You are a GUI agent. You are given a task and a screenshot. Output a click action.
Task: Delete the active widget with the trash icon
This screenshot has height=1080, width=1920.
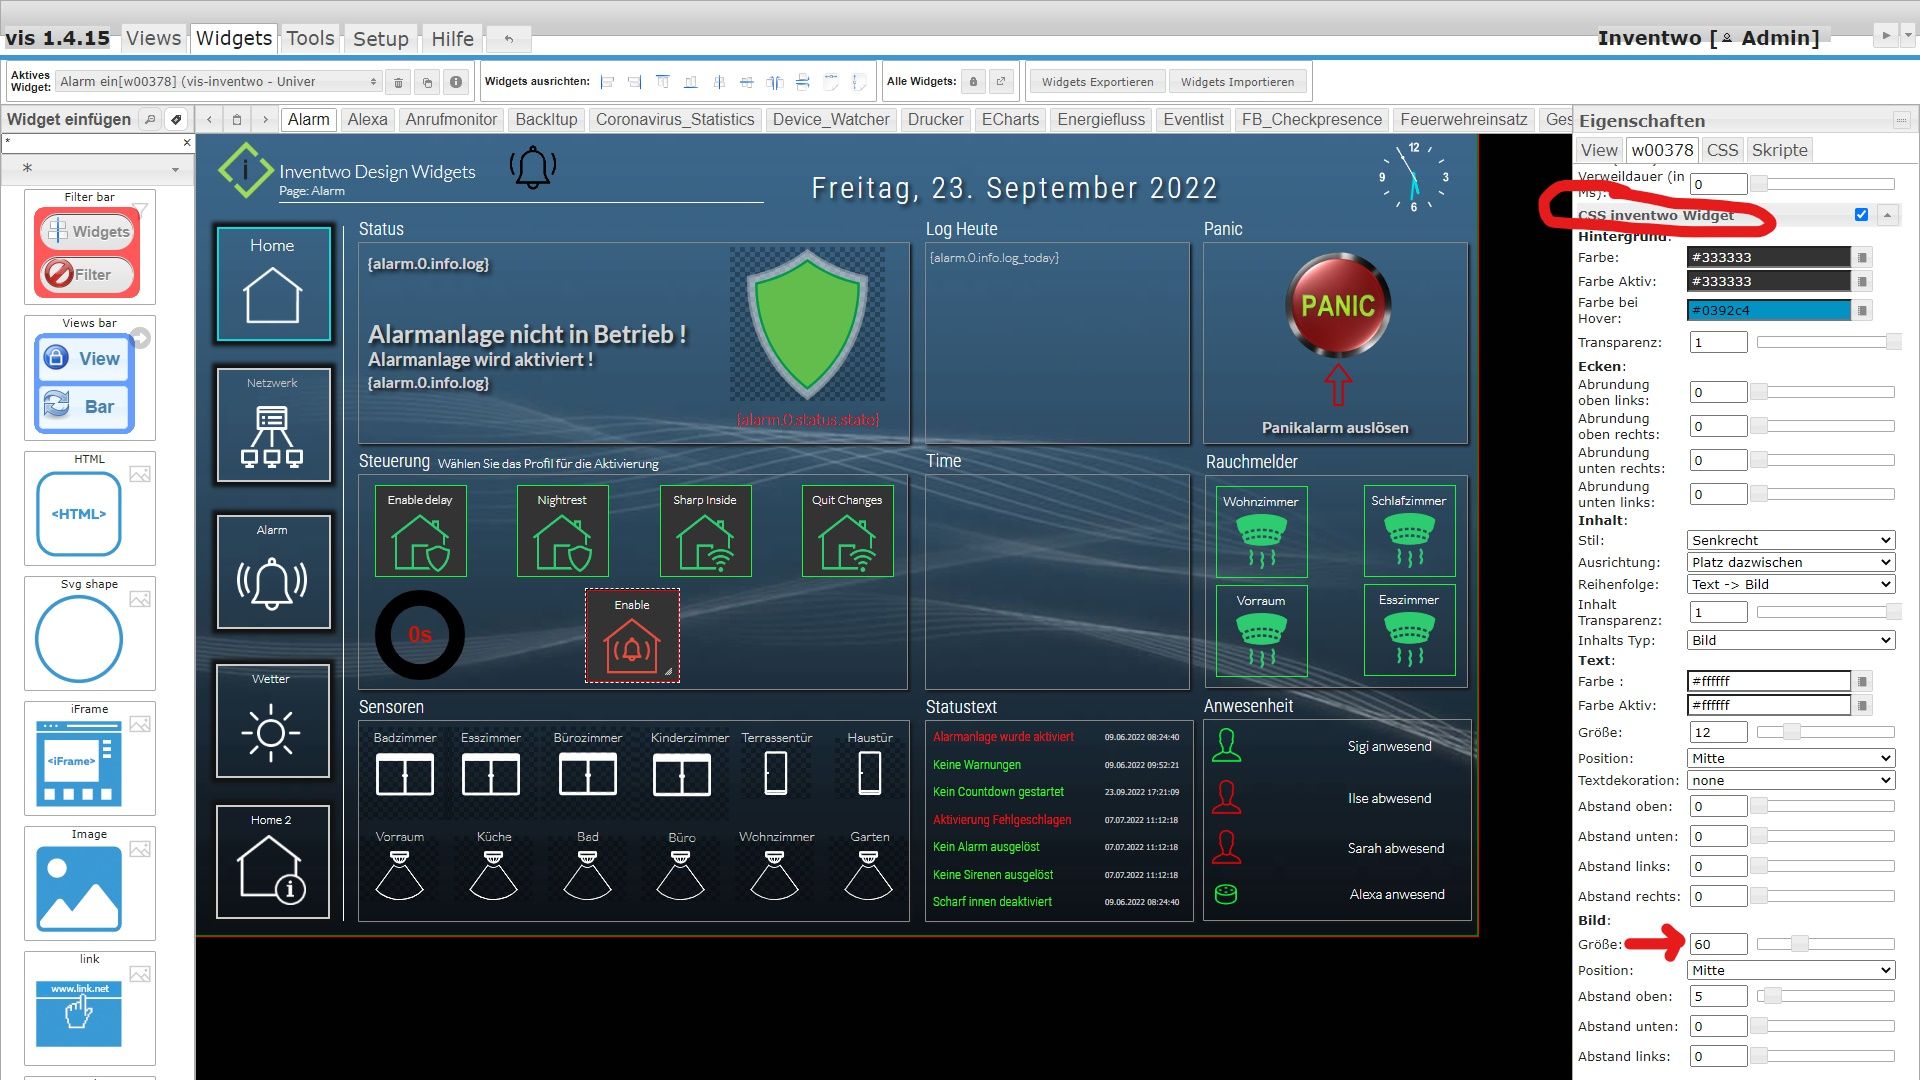click(x=399, y=81)
